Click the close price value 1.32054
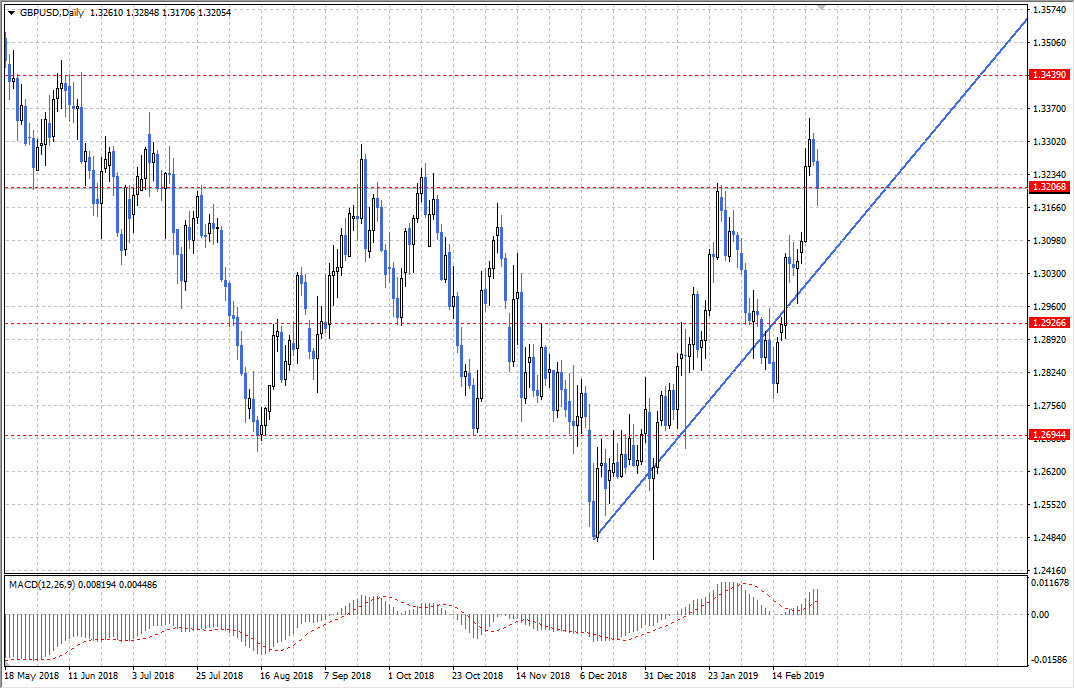 (x=214, y=13)
